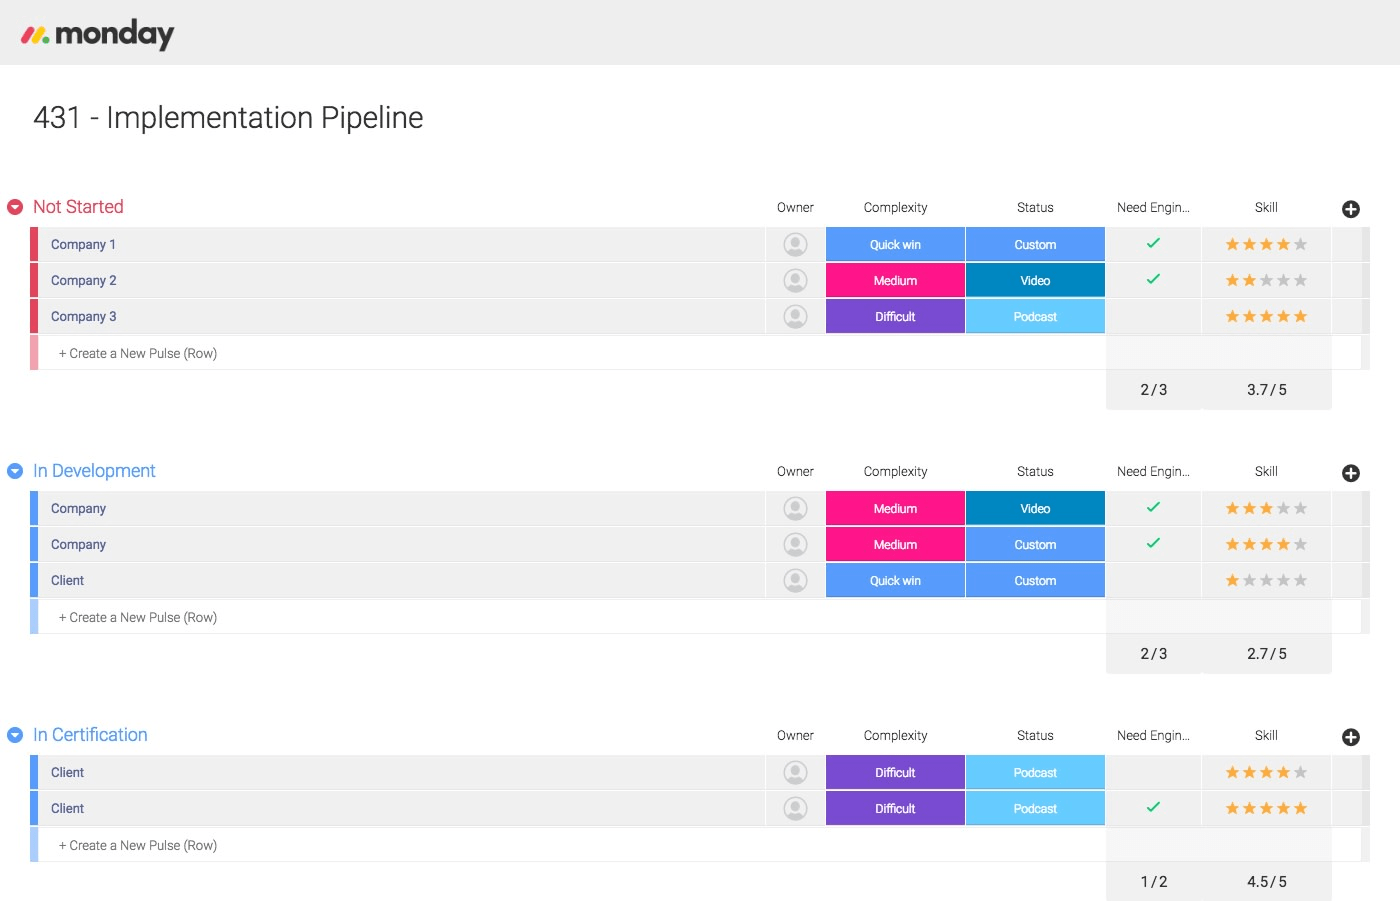Set star rating for Company 1
1400x901 pixels.
[x=1266, y=244]
